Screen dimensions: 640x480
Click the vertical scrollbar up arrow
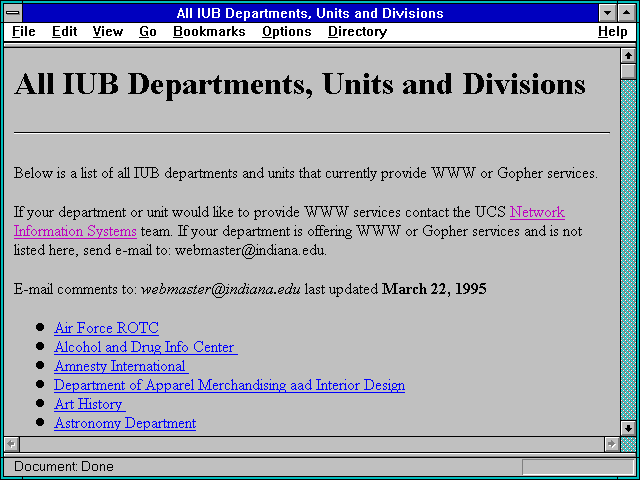(x=629, y=56)
